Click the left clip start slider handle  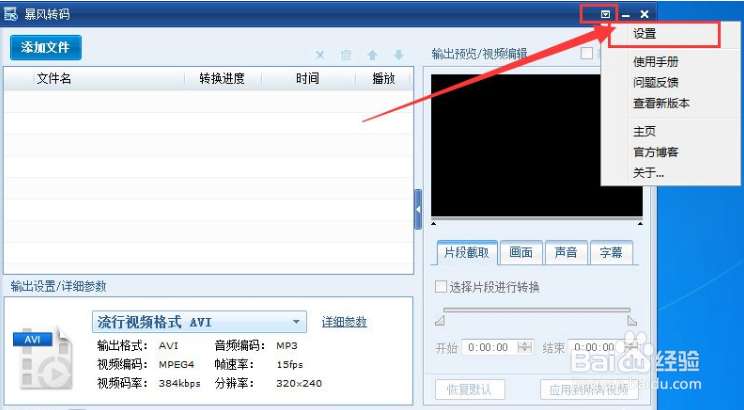coord(440,321)
